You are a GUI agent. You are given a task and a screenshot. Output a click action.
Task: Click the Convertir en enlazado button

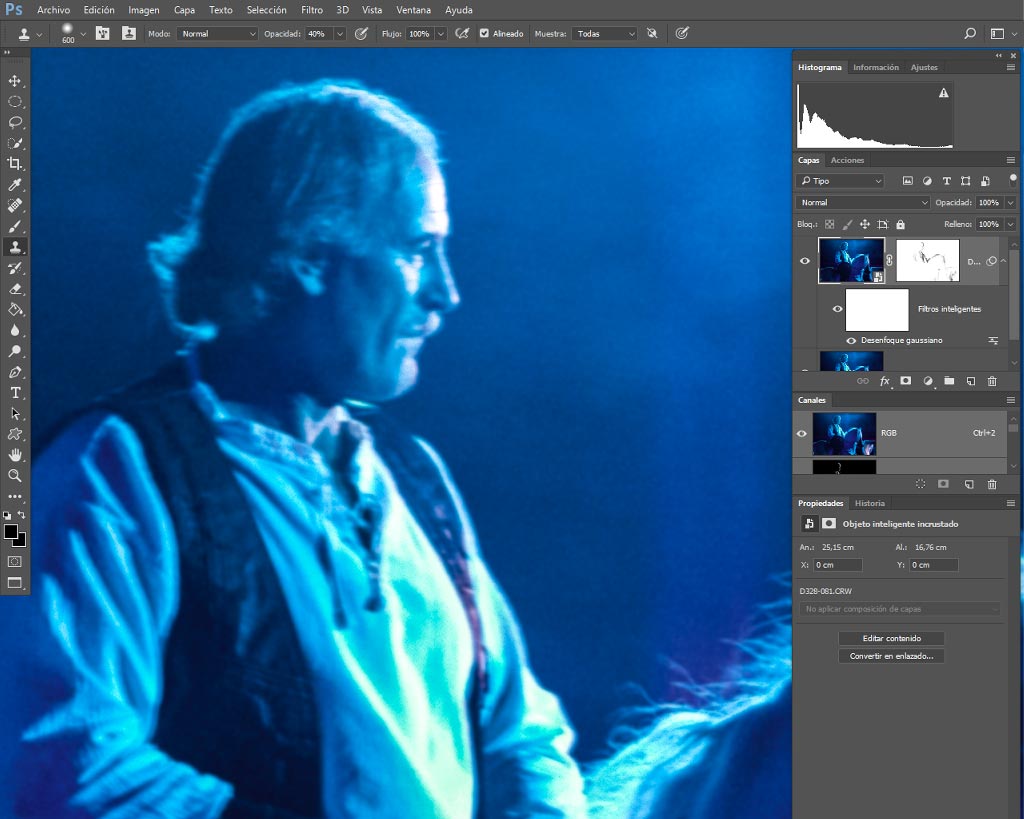[x=891, y=656]
